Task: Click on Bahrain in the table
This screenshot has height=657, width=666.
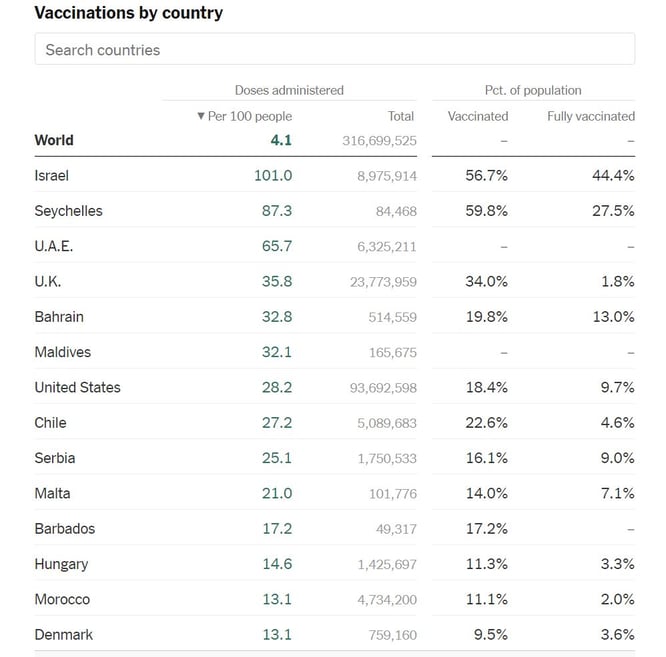Action: [59, 317]
